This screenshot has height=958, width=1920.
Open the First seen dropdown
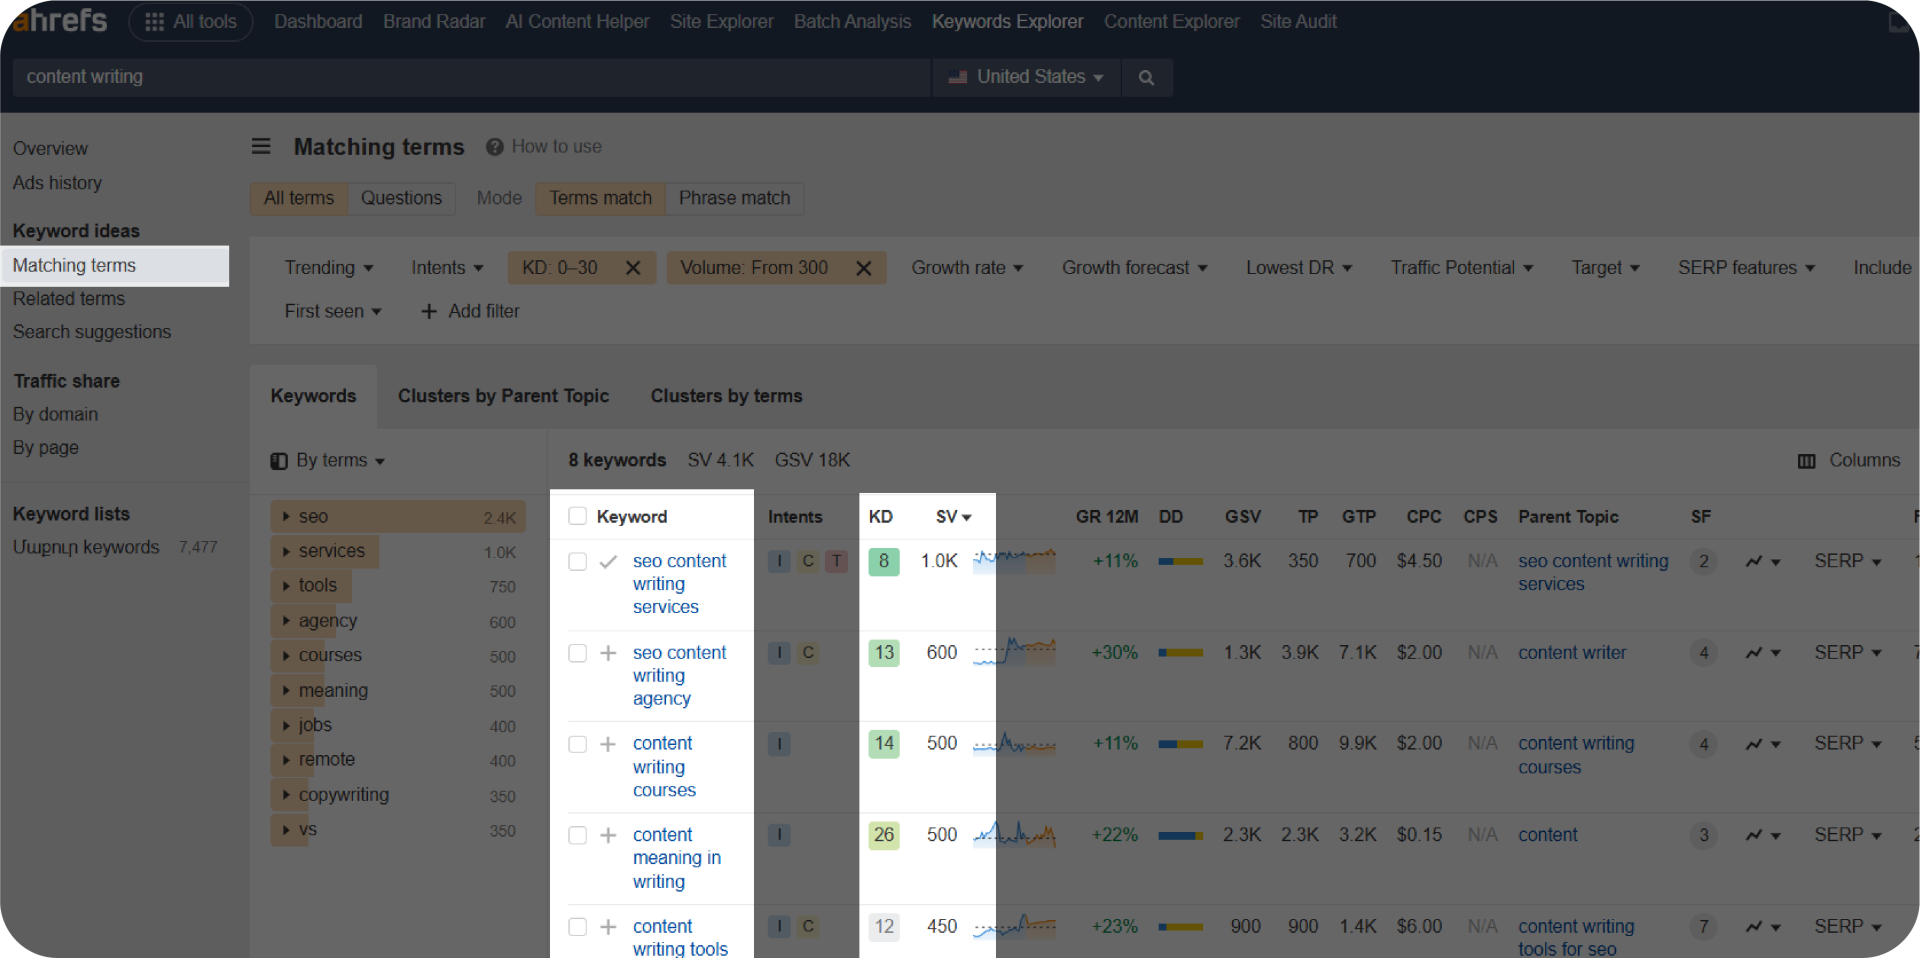[333, 311]
